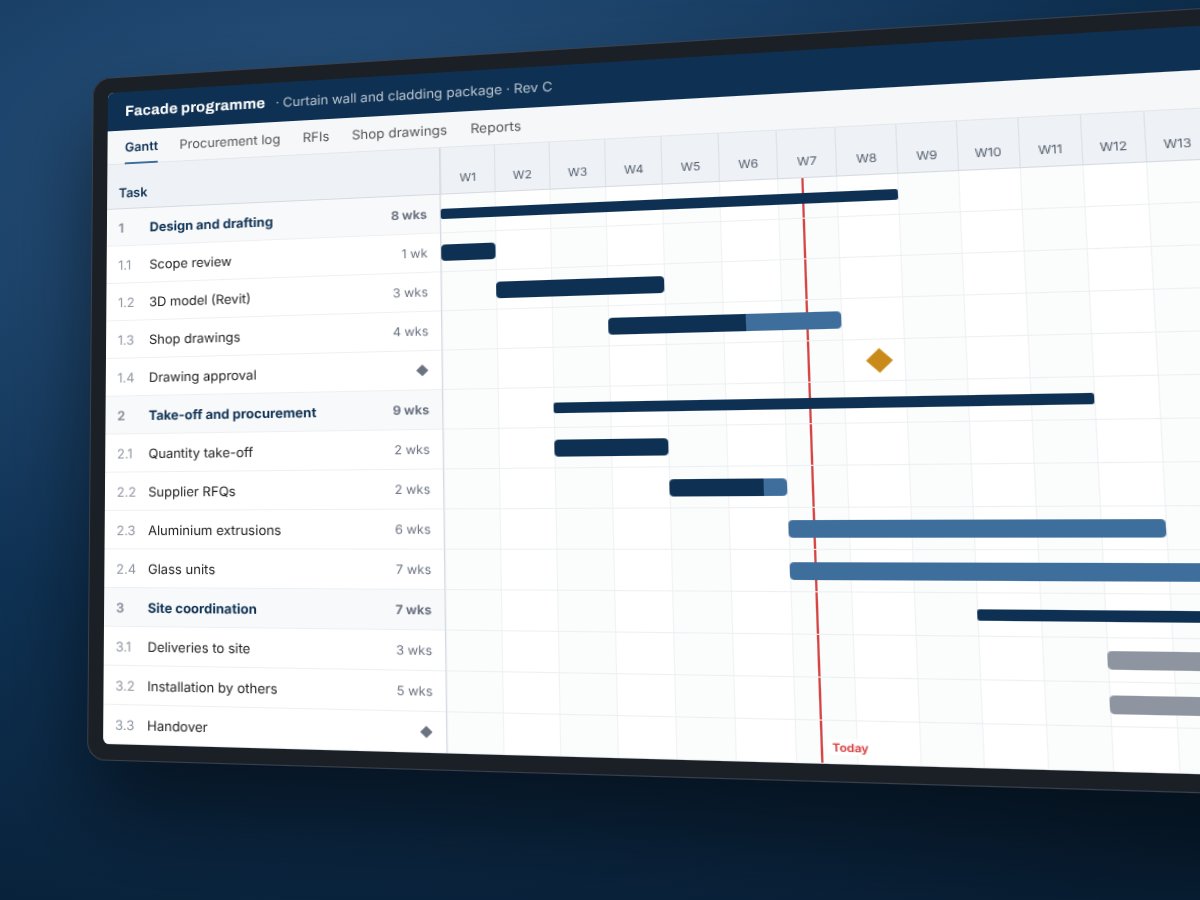Viewport: 1200px width, 900px height.
Task: Click the Shop drawings progress bar in chart
Action: click(725, 323)
